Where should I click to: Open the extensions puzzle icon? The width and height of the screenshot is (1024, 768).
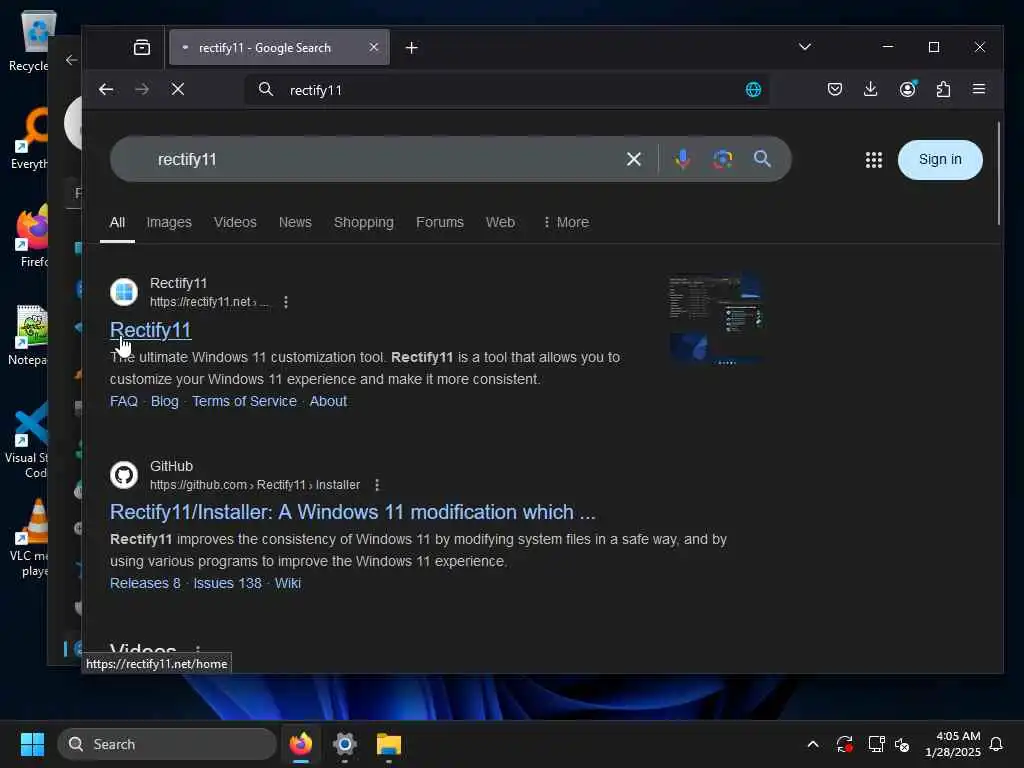(943, 89)
